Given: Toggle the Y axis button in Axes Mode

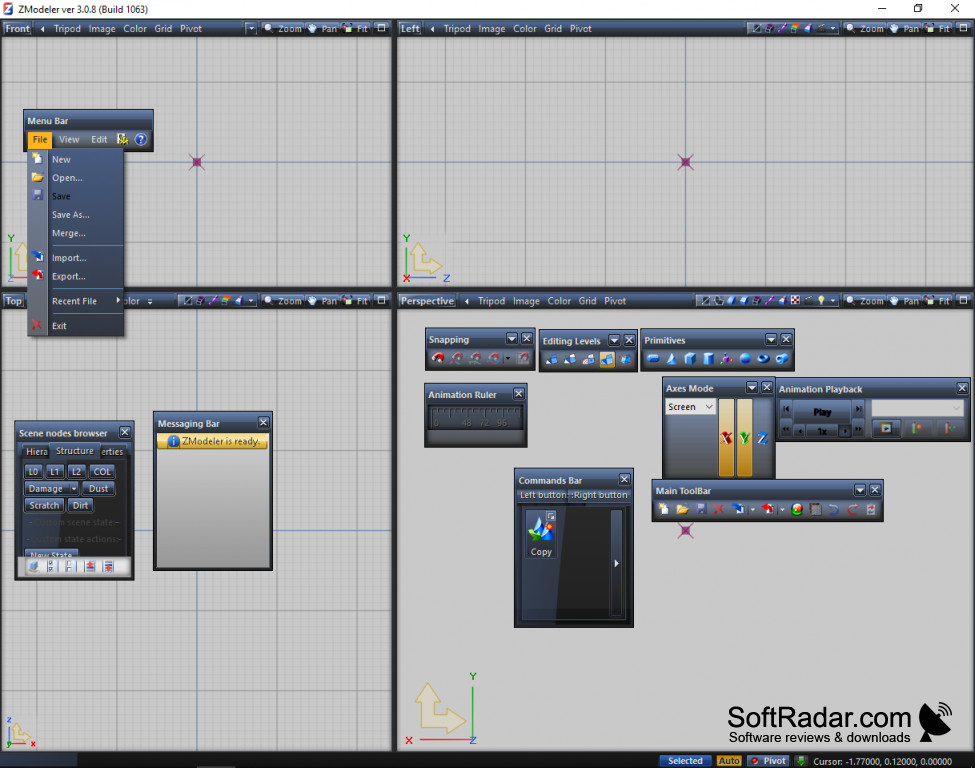Looking at the screenshot, I should pyautogui.click(x=744, y=438).
